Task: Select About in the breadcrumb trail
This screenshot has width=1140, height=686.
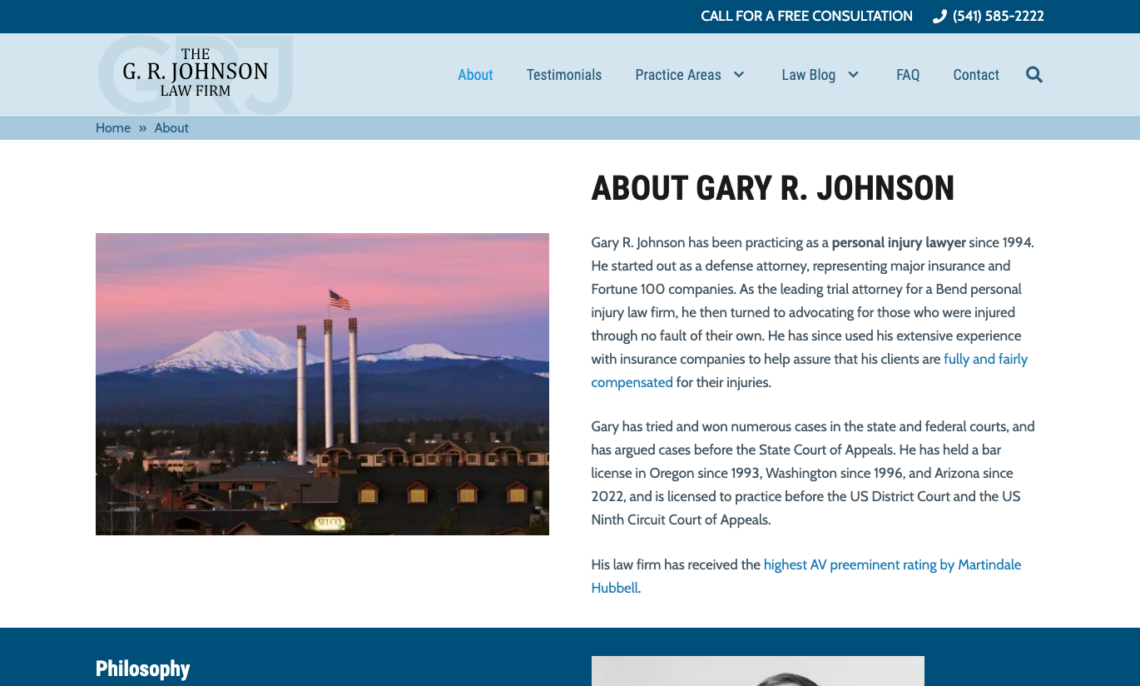Action: 171,127
